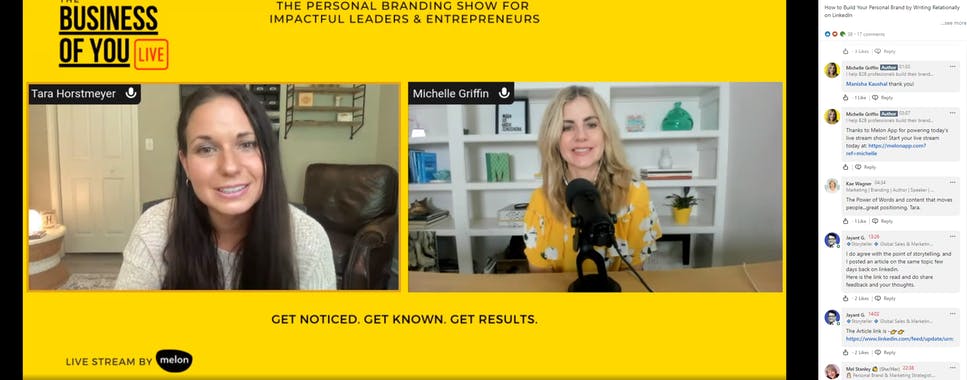Open Jayant G.'s profile avatar
This screenshot has width=967, height=380.
point(832,240)
